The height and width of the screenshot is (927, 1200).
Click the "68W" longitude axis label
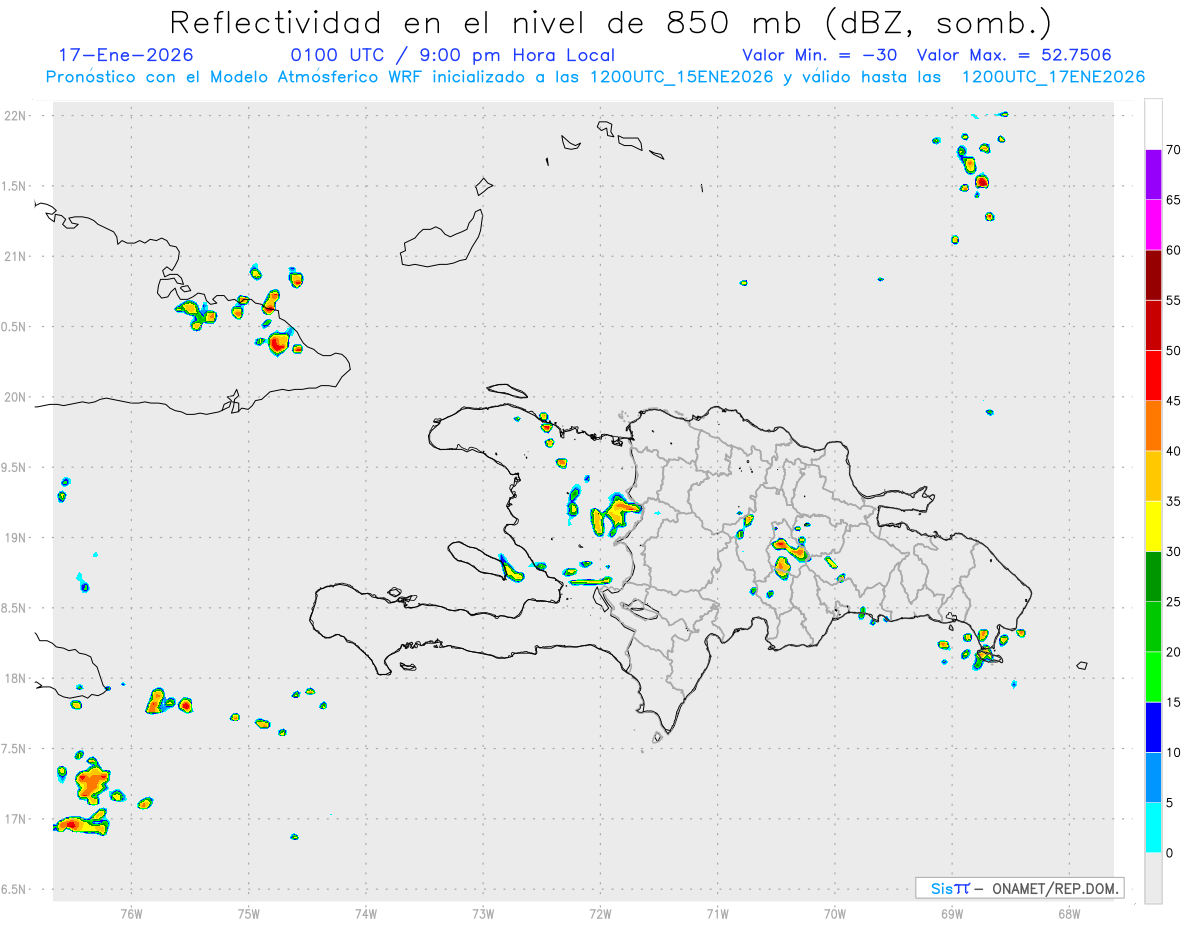(1069, 912)
